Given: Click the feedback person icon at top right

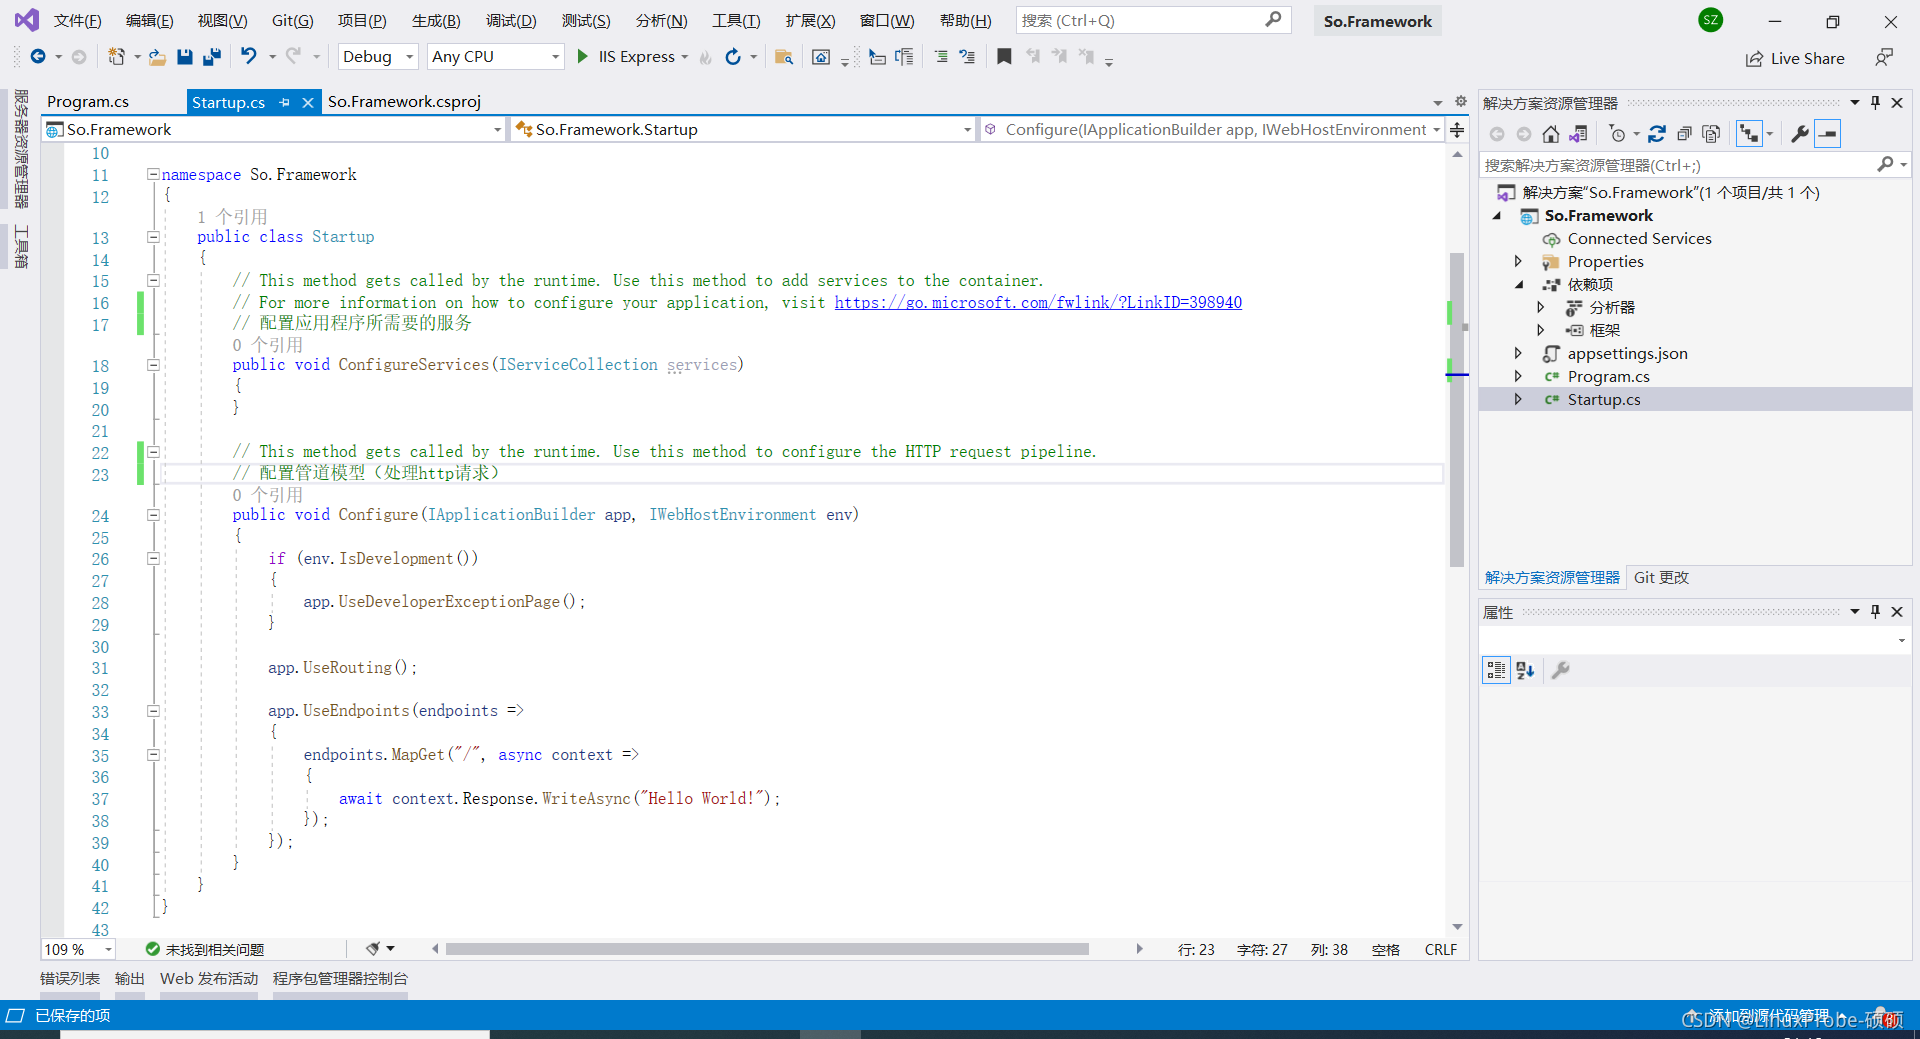Looking at the screenshot, I should 1884,58.
